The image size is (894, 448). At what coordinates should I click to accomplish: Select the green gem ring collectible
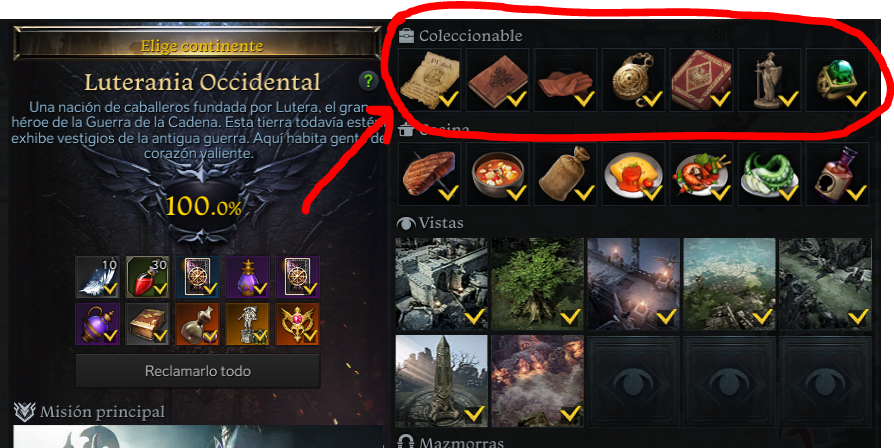[x=837, y=80]
